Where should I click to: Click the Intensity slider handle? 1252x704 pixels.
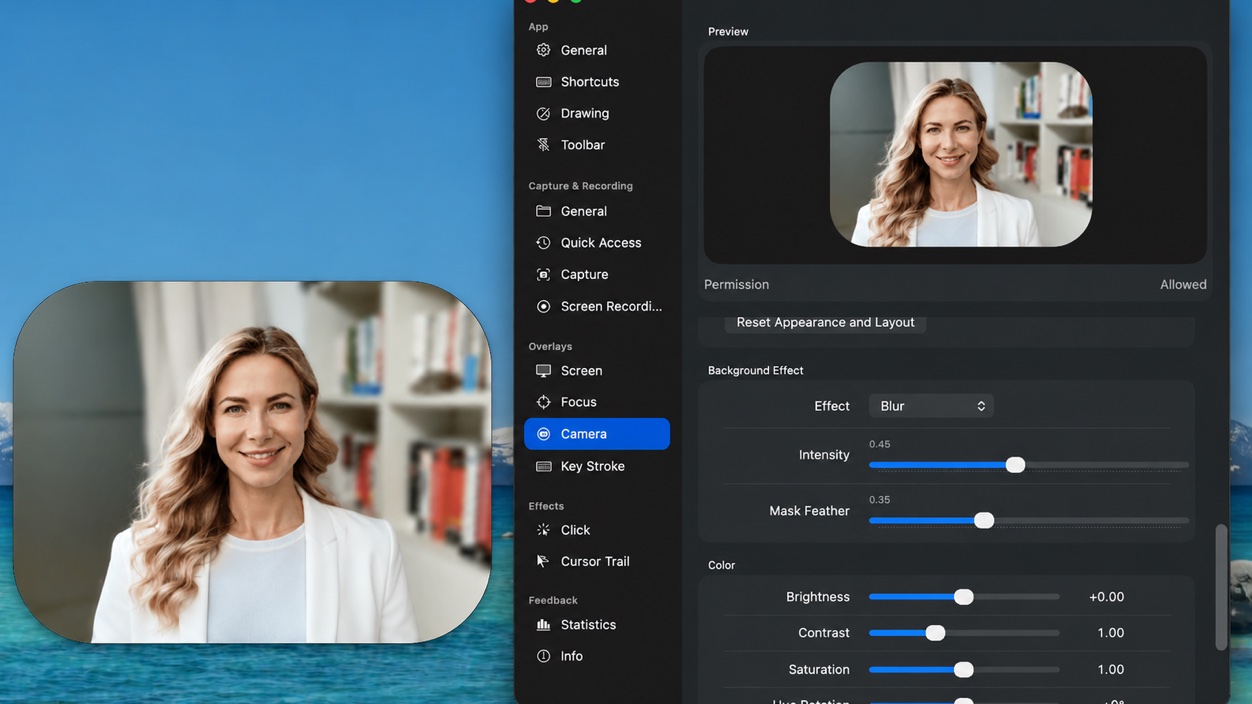pos(1015,465)
